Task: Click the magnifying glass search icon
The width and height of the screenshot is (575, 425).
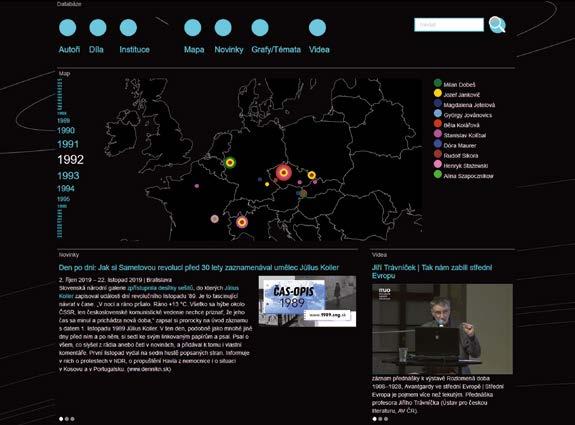Action: 497,25
